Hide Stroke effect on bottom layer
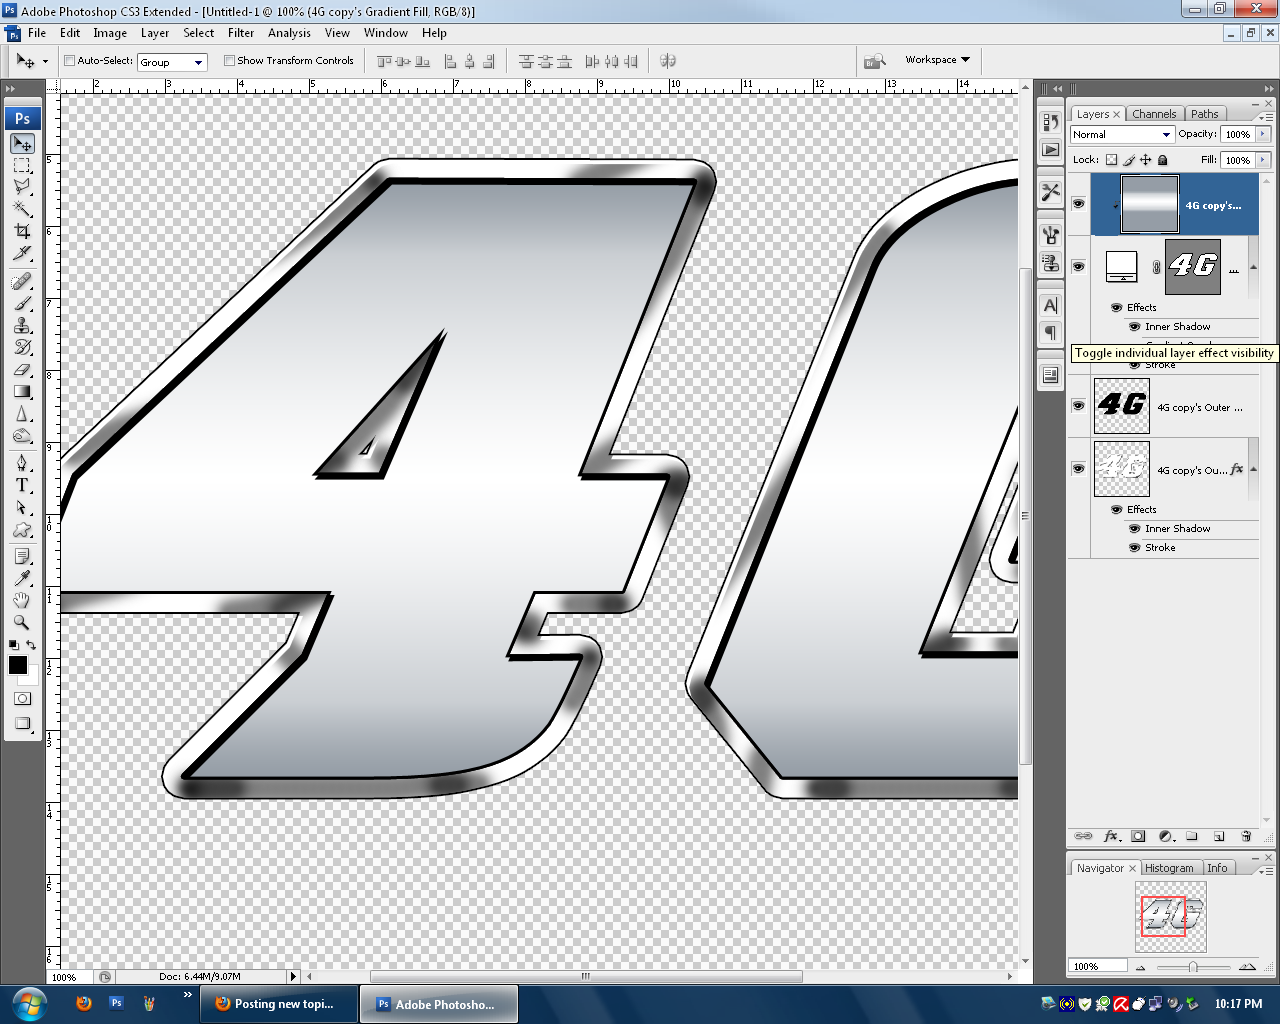 pos(1135,548)
